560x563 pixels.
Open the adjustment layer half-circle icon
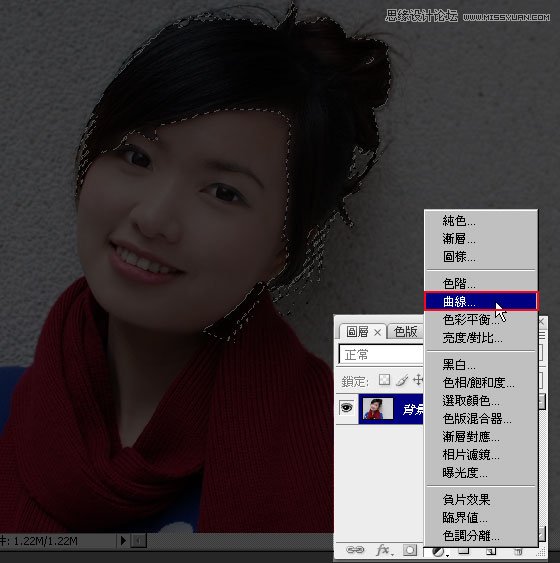pos(439,551)
